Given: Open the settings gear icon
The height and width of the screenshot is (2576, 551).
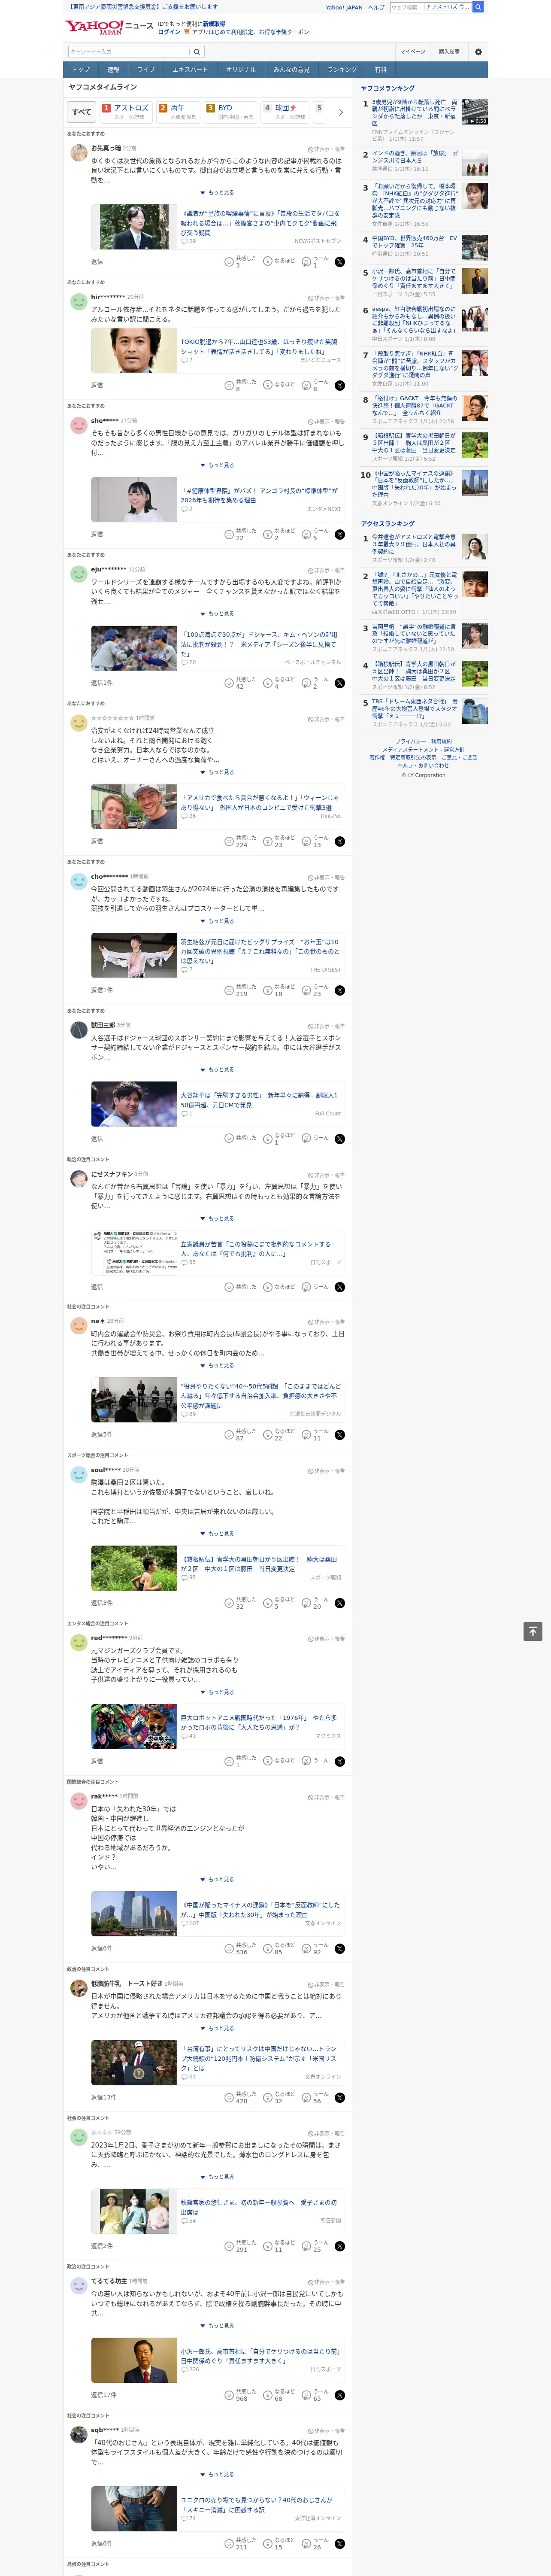Looking at the screenshot, I should 478,52.
